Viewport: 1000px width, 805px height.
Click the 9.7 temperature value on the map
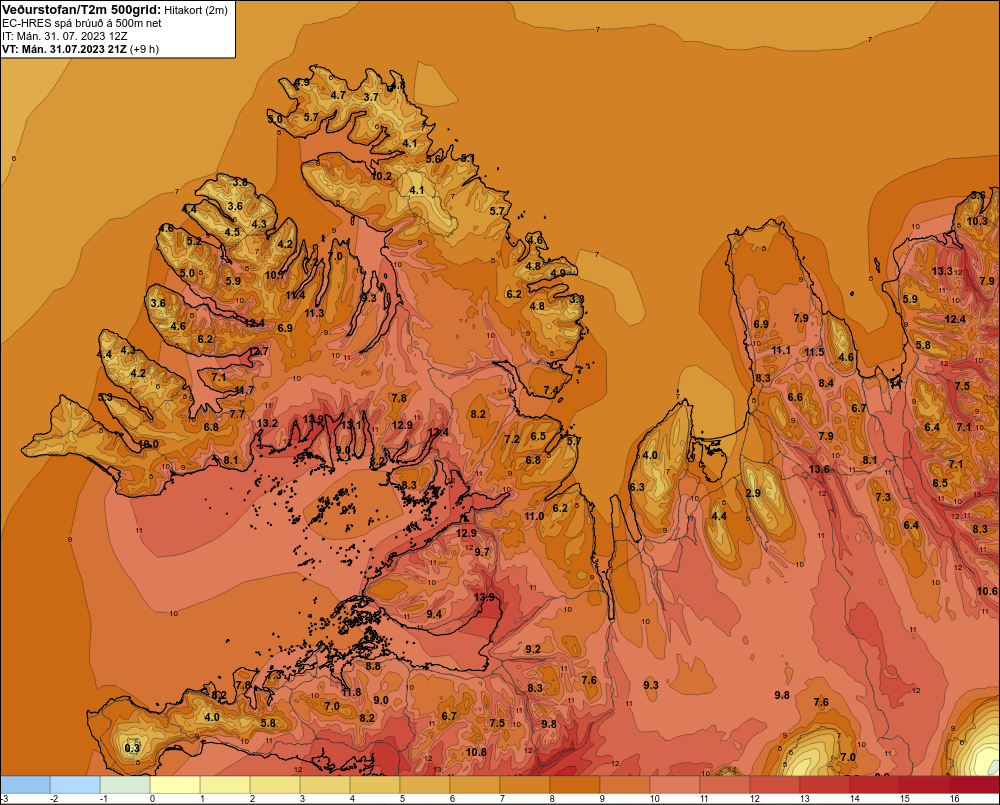(x=483, y=552)
